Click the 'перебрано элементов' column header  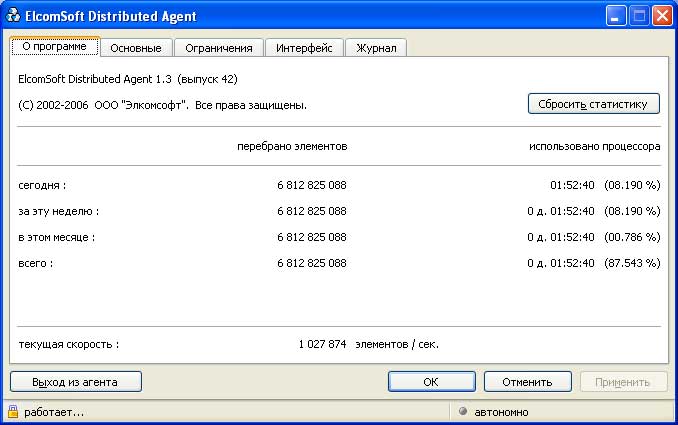(292, 146)
